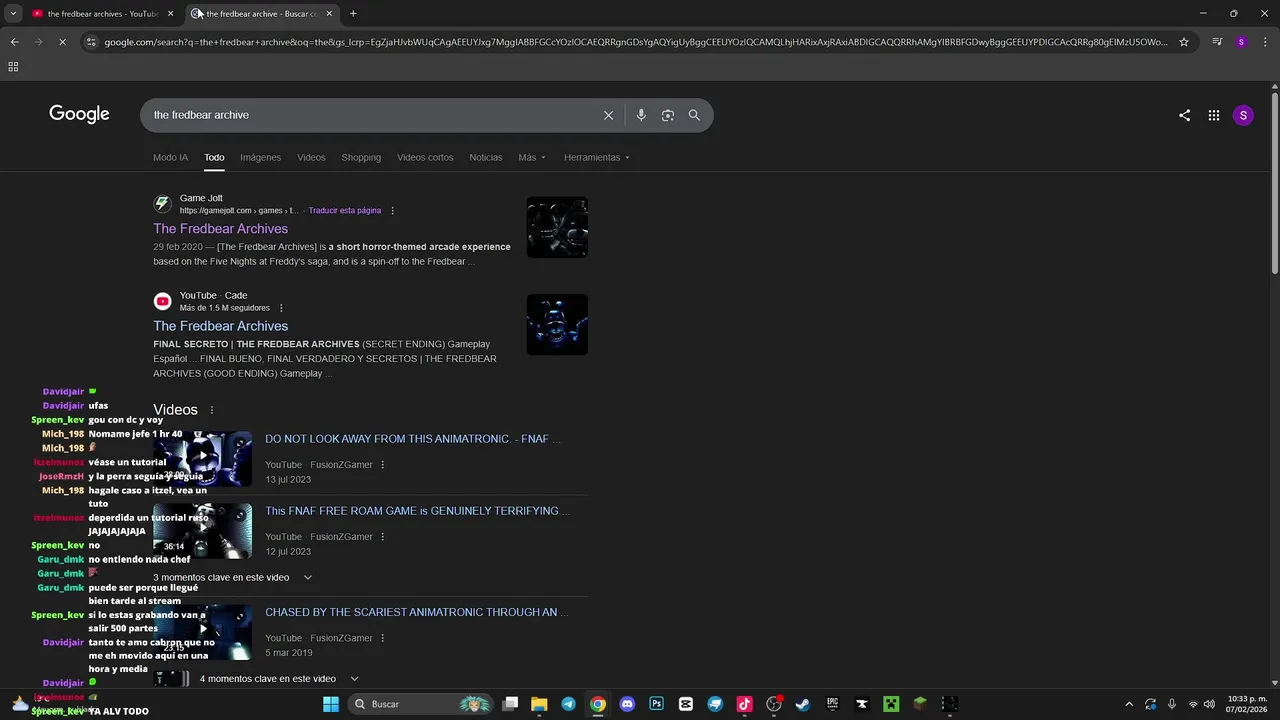Stop loading the page
Image resolution: width=1280 pixels, height=720 pixels.
[62, 42]
